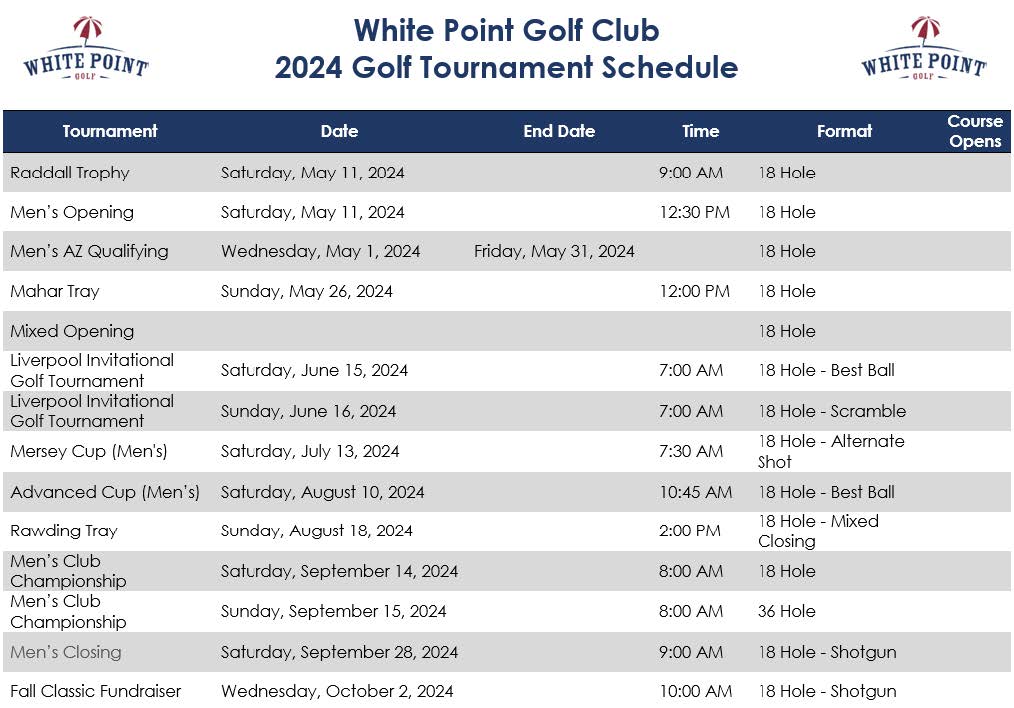Click the Mixed Opening tournament name
1014x708 pixels.
point(72,331)
